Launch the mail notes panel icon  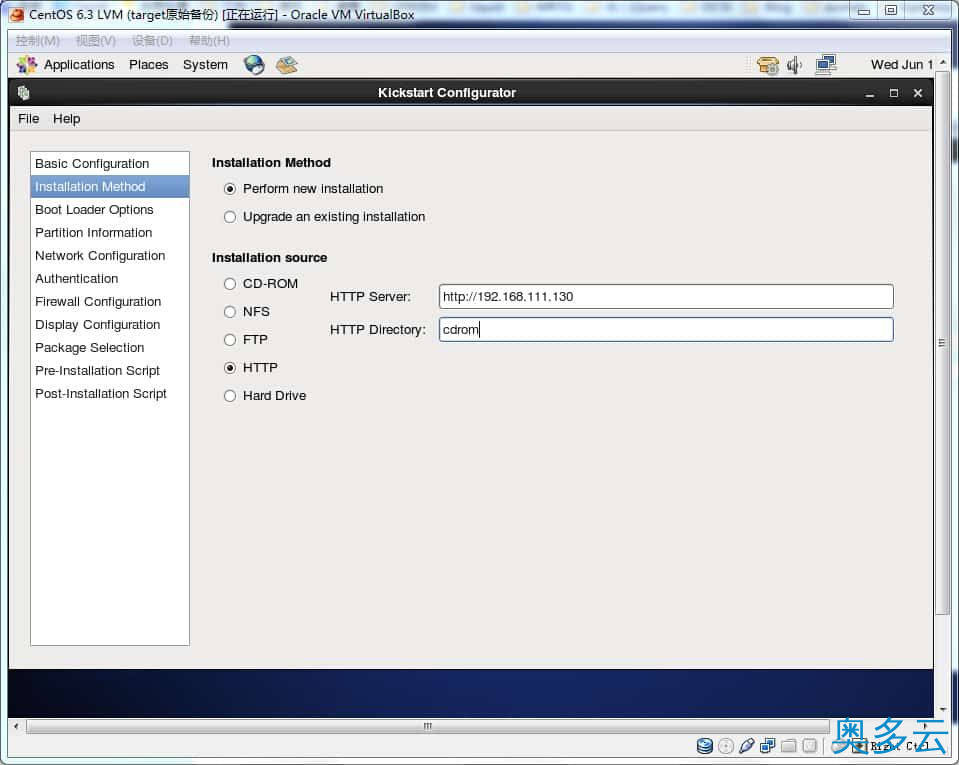(x=286, y=65)
